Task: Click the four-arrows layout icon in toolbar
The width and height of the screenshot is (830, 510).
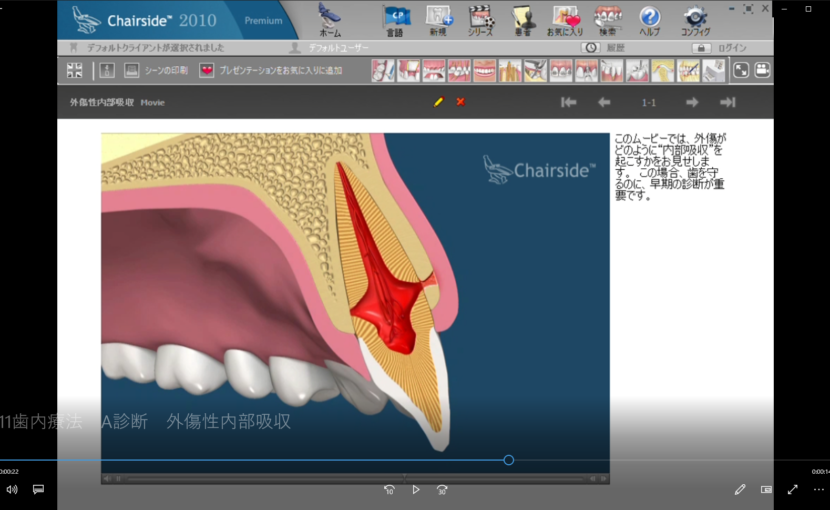Action: pyautogui.click(x=75, y=70)
